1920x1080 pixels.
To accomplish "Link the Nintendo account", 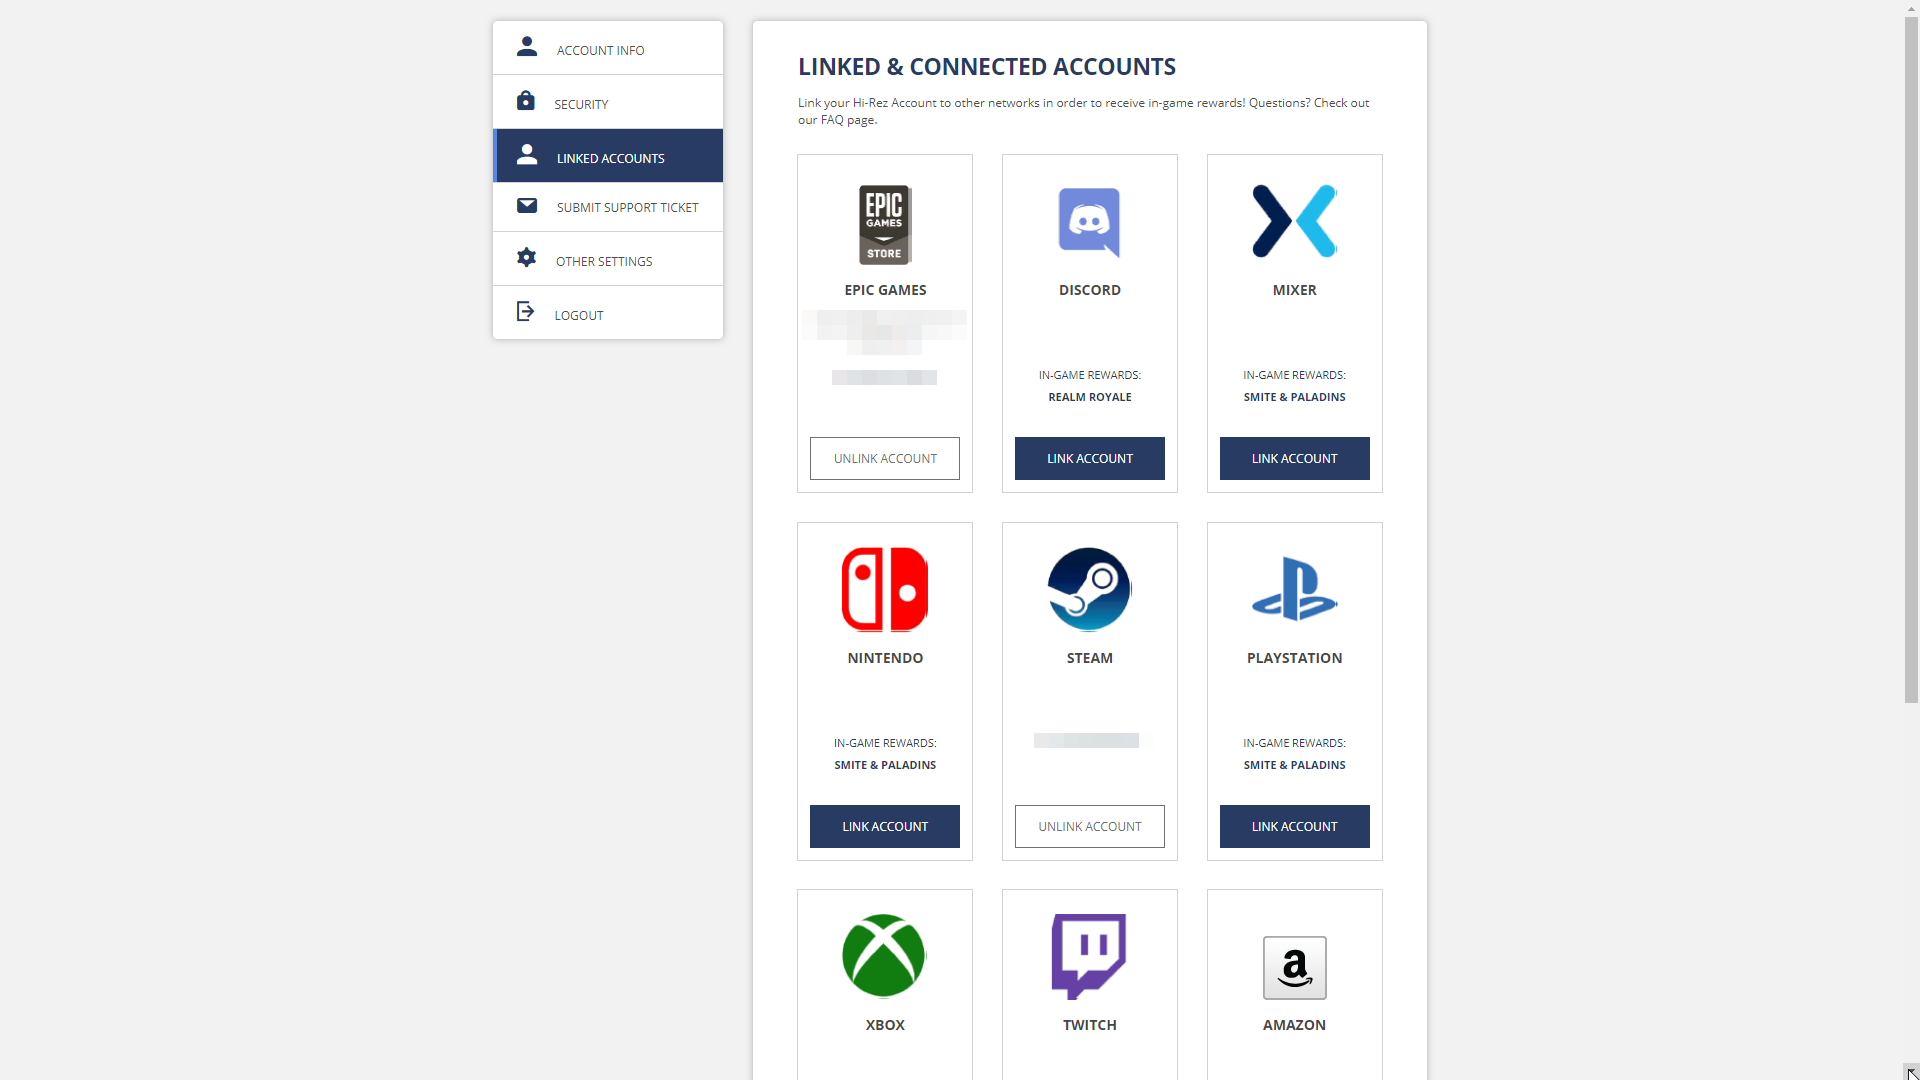I will pos(885,826).
